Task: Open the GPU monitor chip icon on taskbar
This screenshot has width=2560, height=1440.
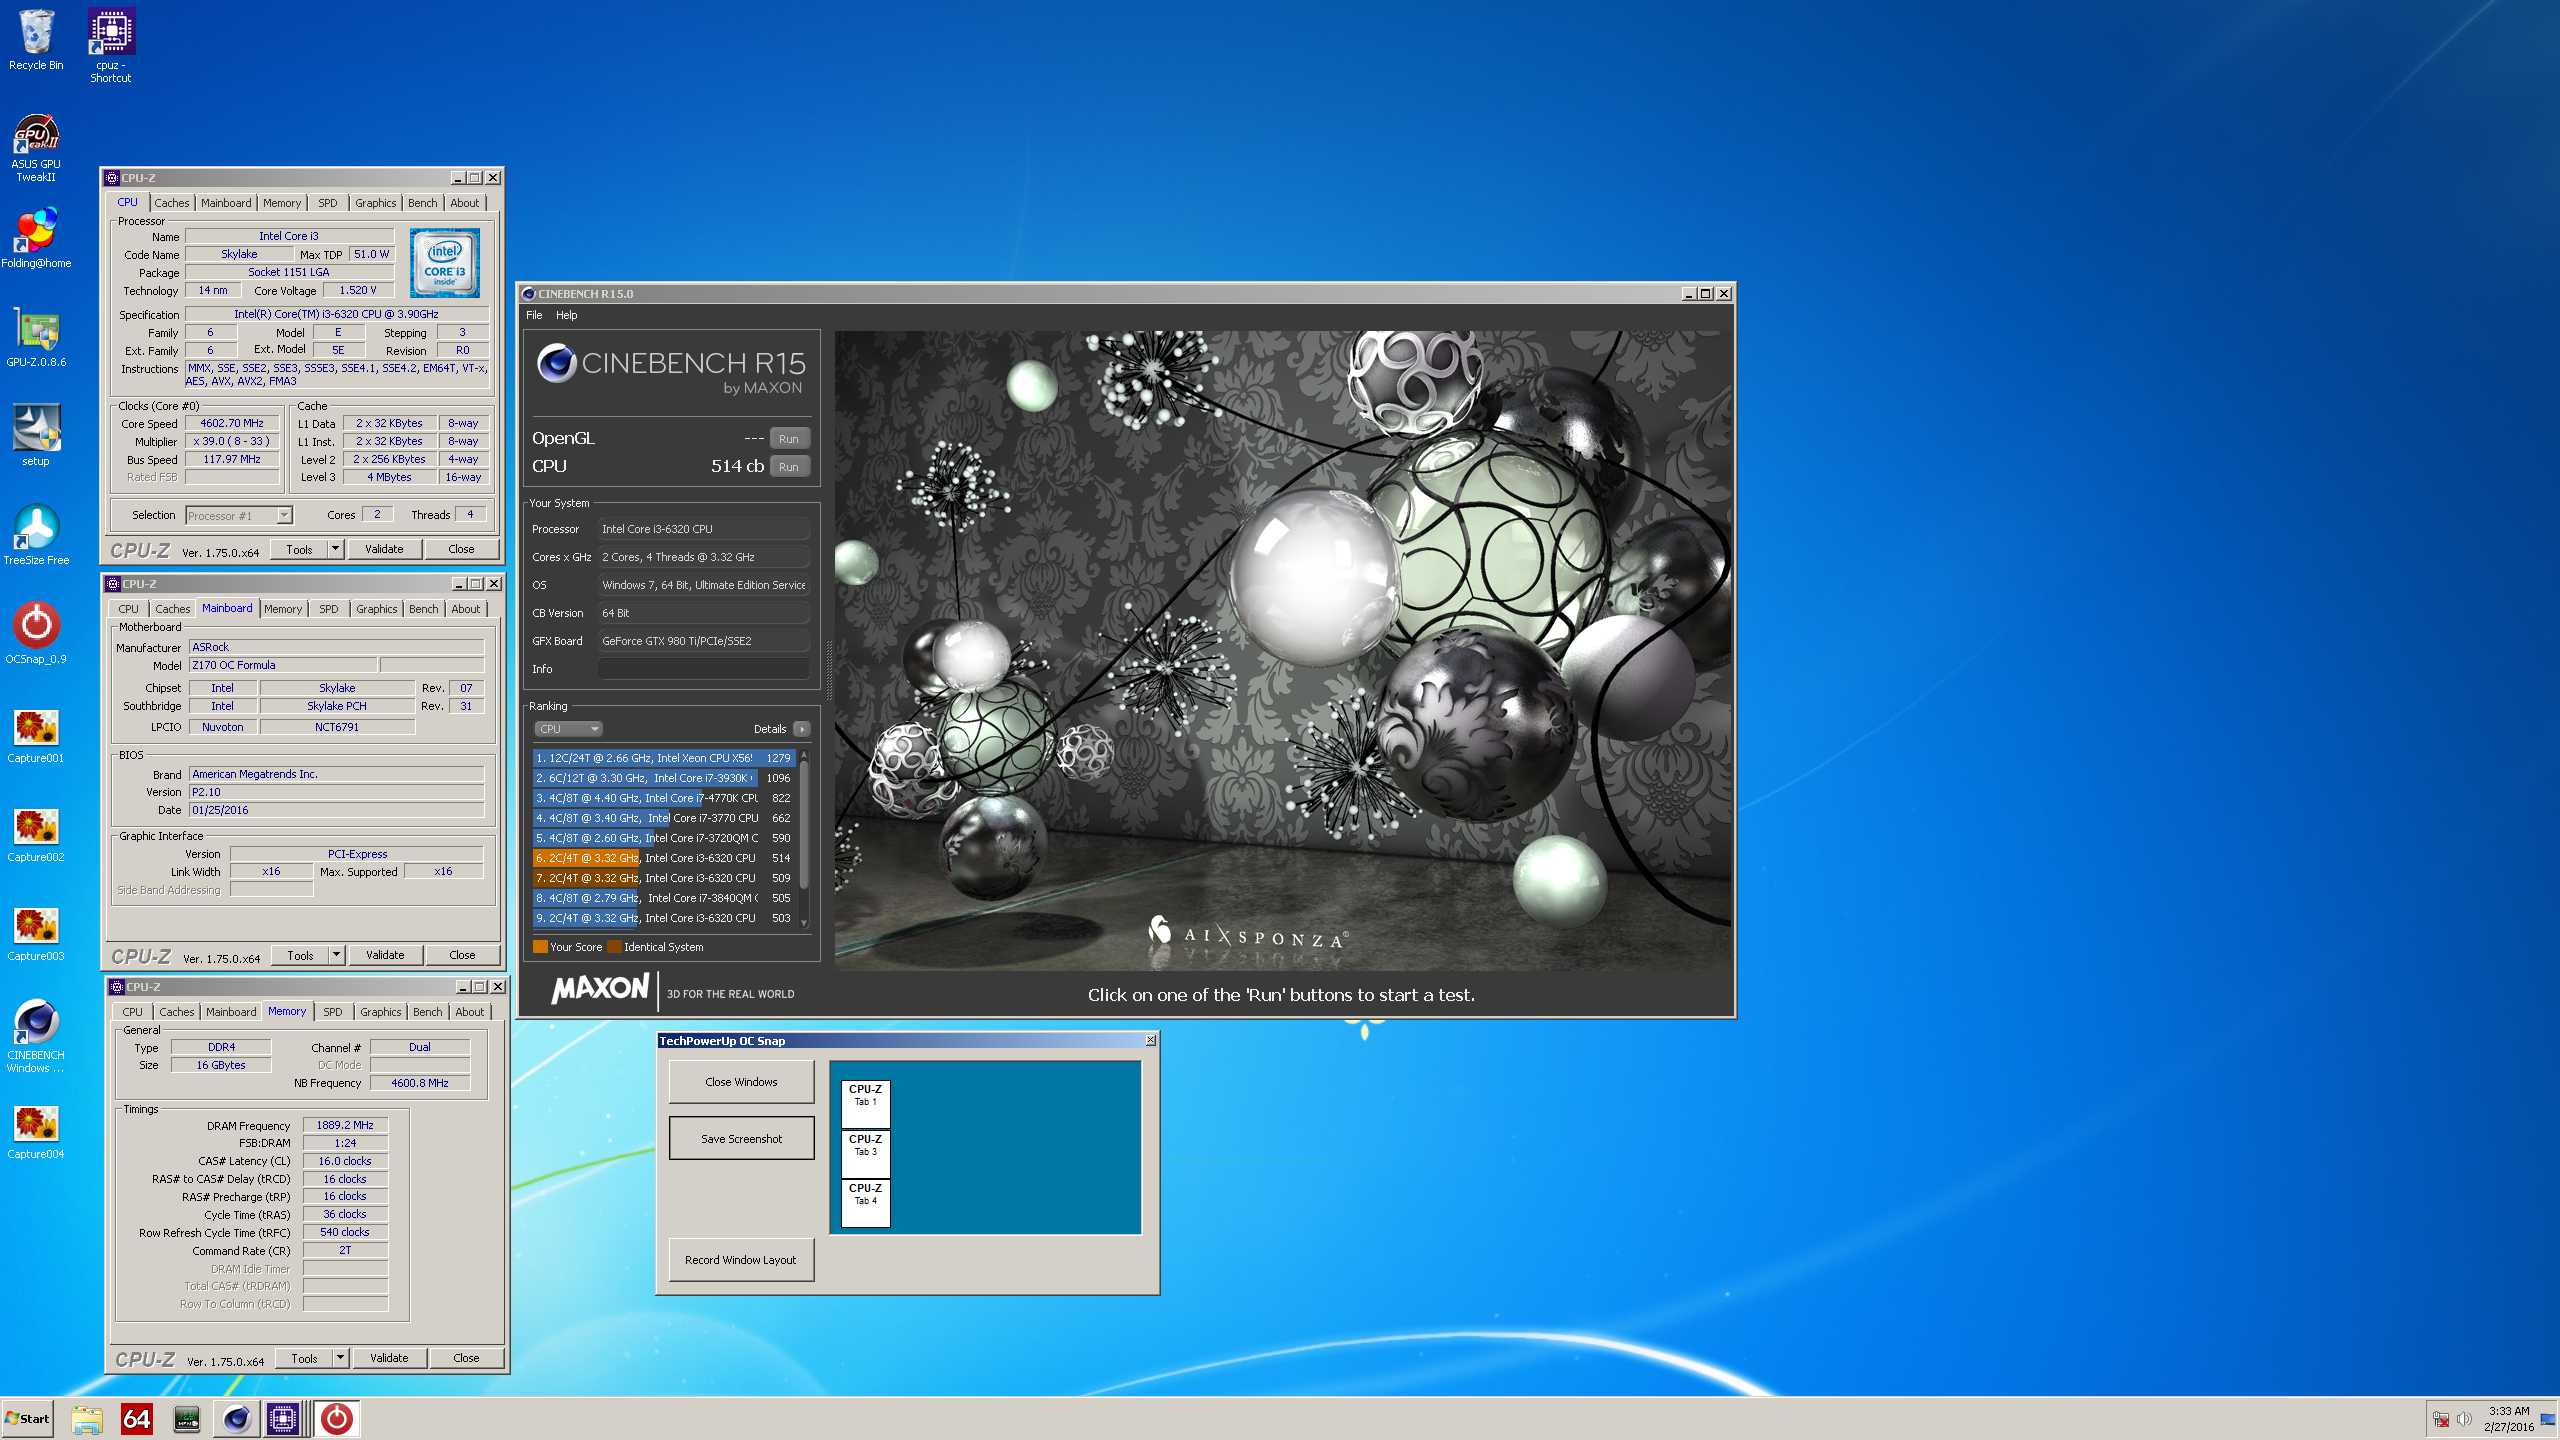Action: point(187,1418)
